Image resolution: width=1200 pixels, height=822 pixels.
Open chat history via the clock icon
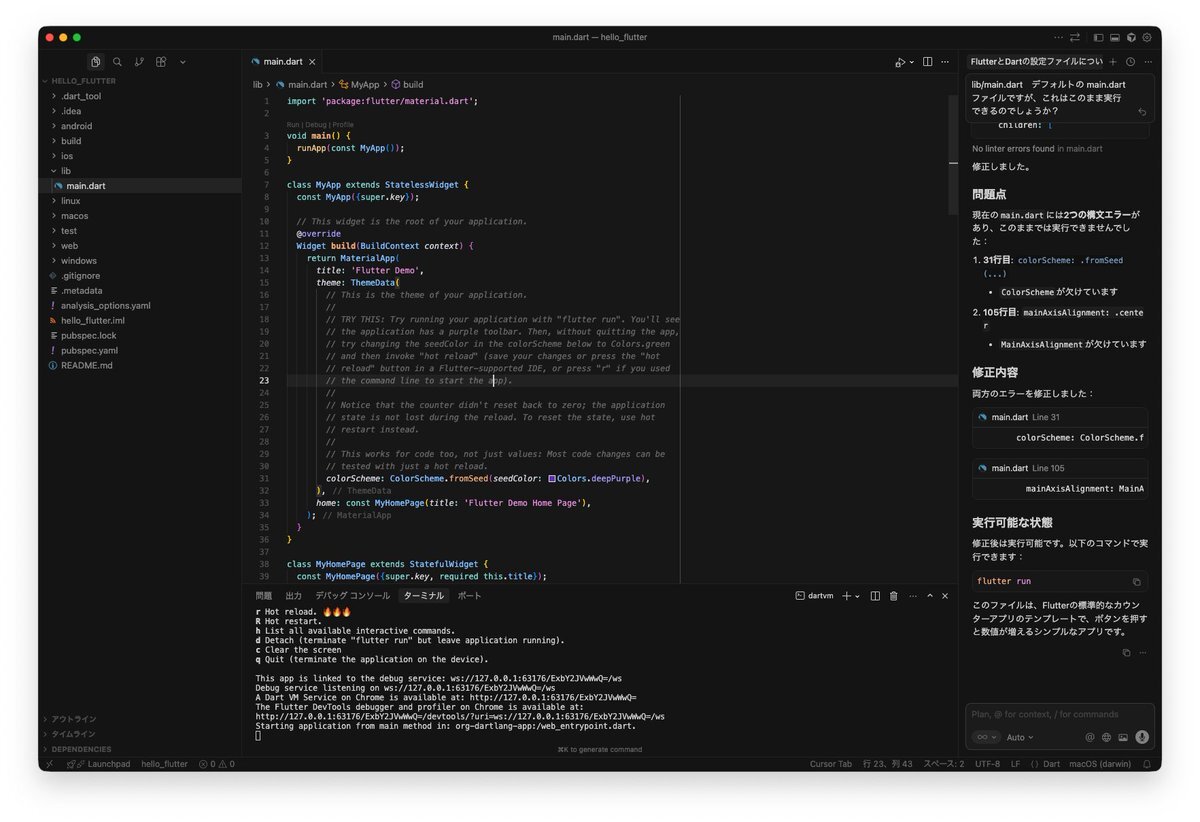pyautogui.click(x=1130, y=62)
